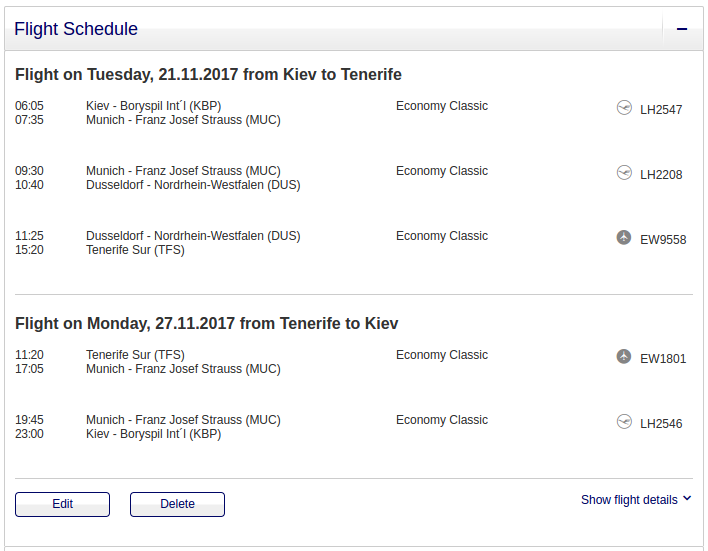Click Economy Classic for the 06:05 Kiev departure
Image resolution: width=708 pixels, height=551 pixels.
click(442, 106)
